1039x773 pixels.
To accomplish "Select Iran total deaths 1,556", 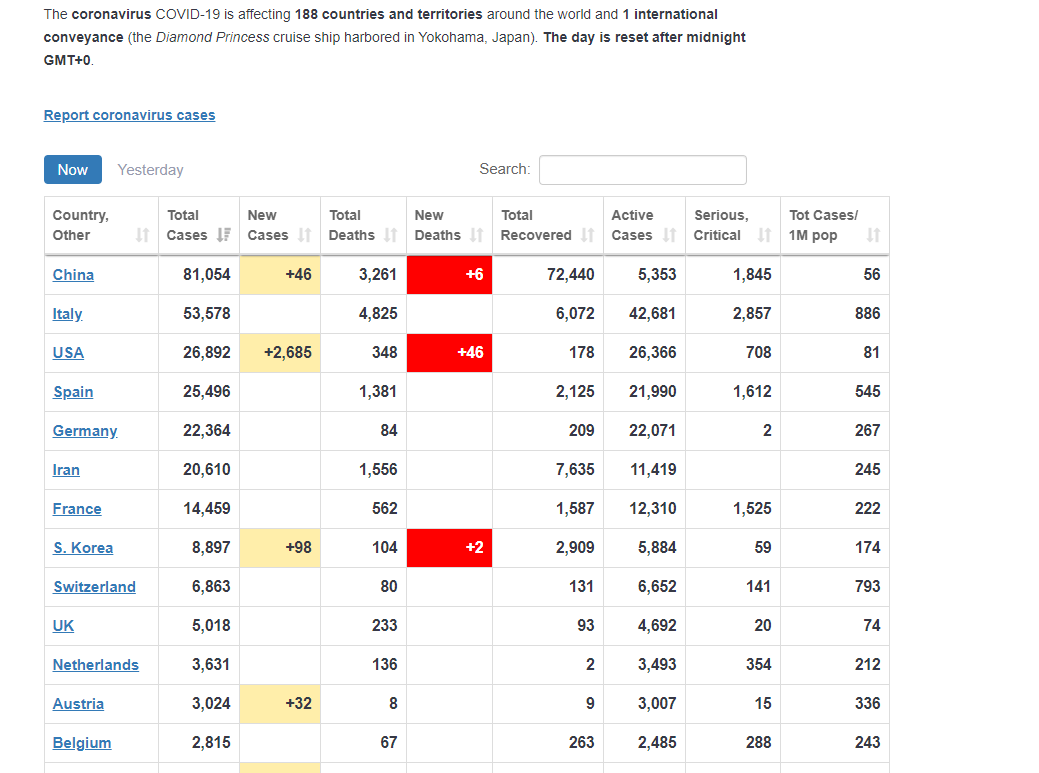I will pyautogui.click(x=378, y=470).
